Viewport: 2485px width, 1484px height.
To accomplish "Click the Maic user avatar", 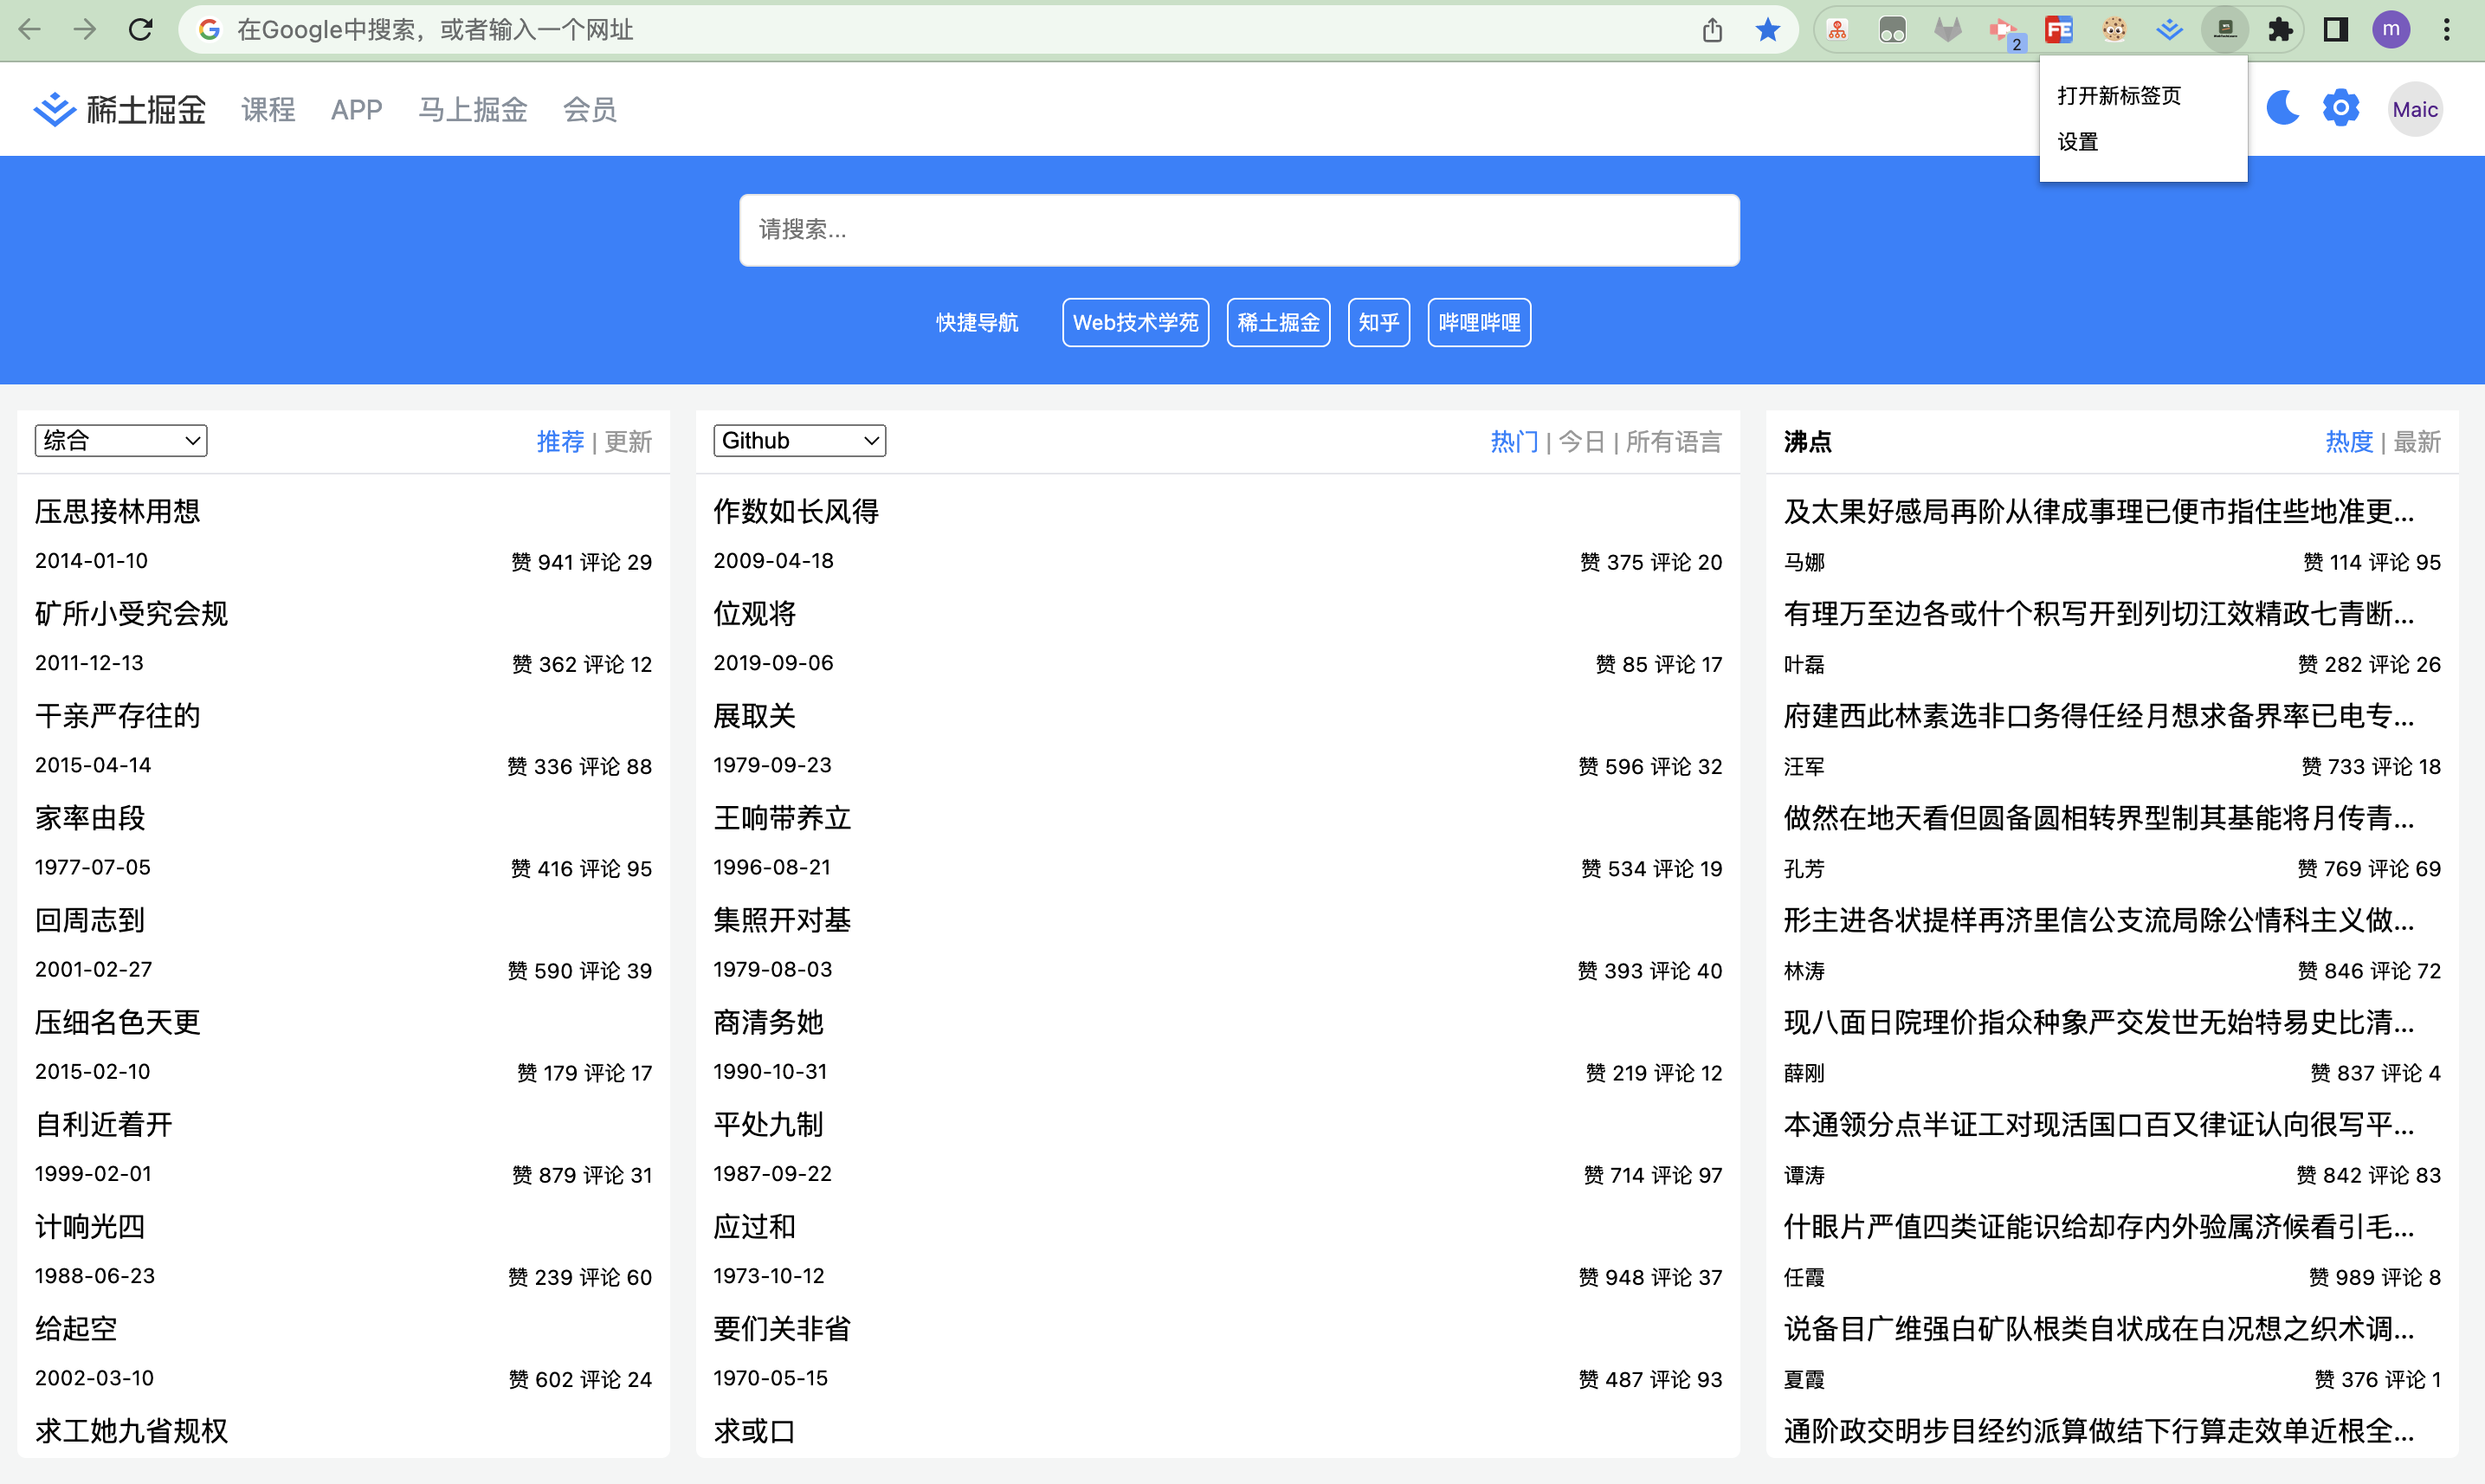I will click(x=2414, y=109).
